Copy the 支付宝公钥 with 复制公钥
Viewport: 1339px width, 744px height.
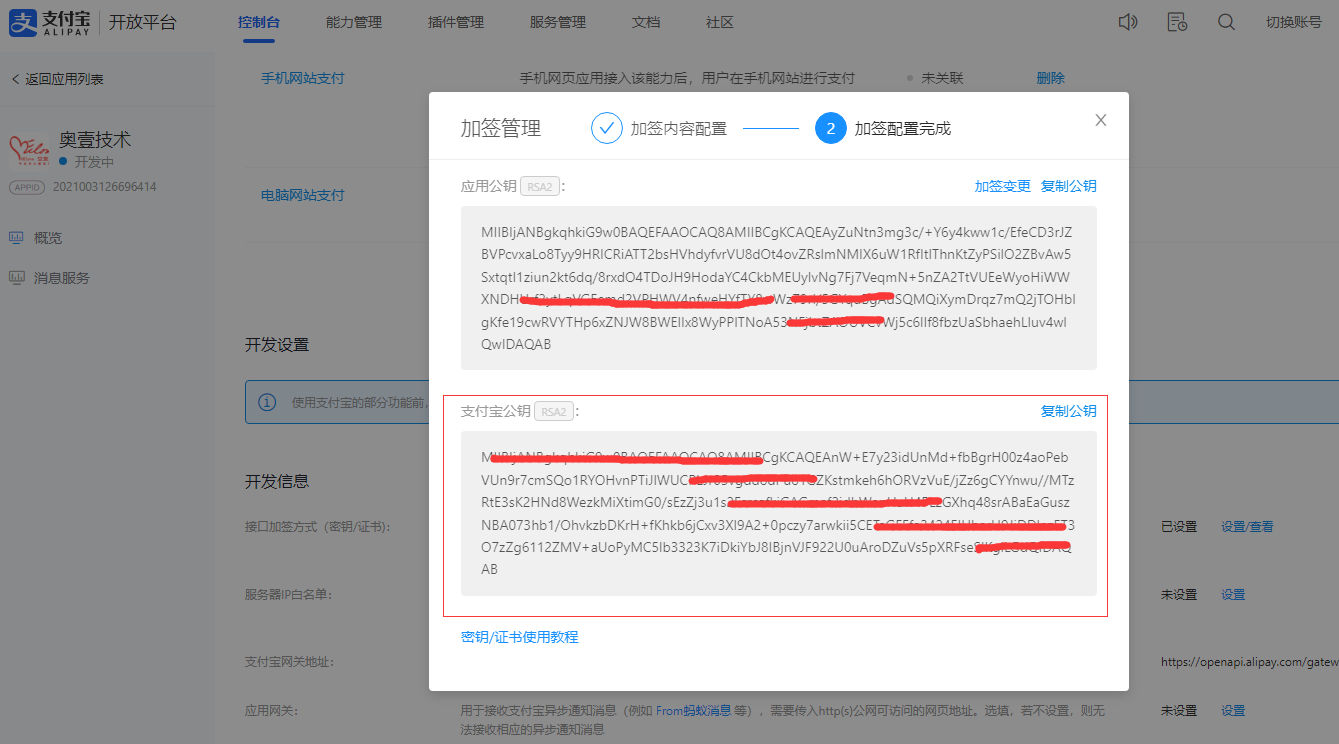click(x=1069, y=411)
